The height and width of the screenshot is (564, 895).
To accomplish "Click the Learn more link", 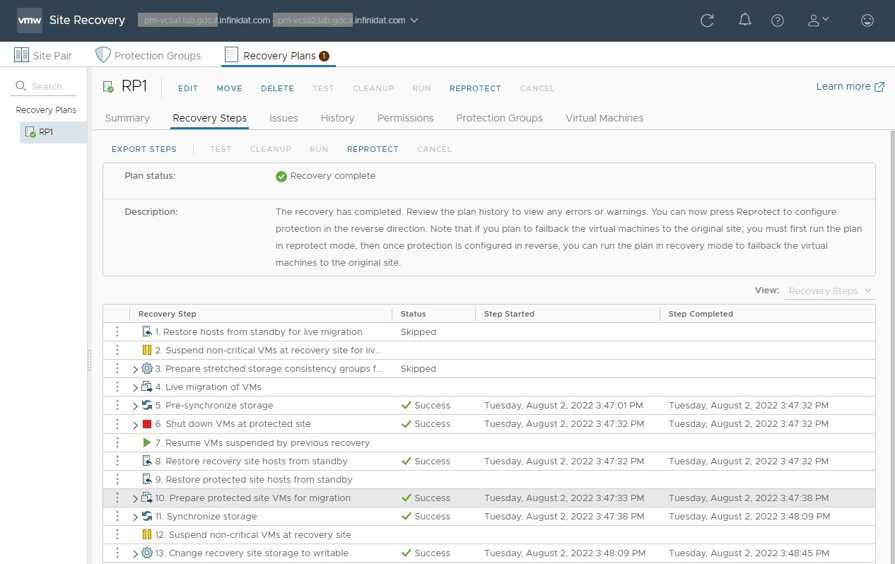I will point(849,87).
